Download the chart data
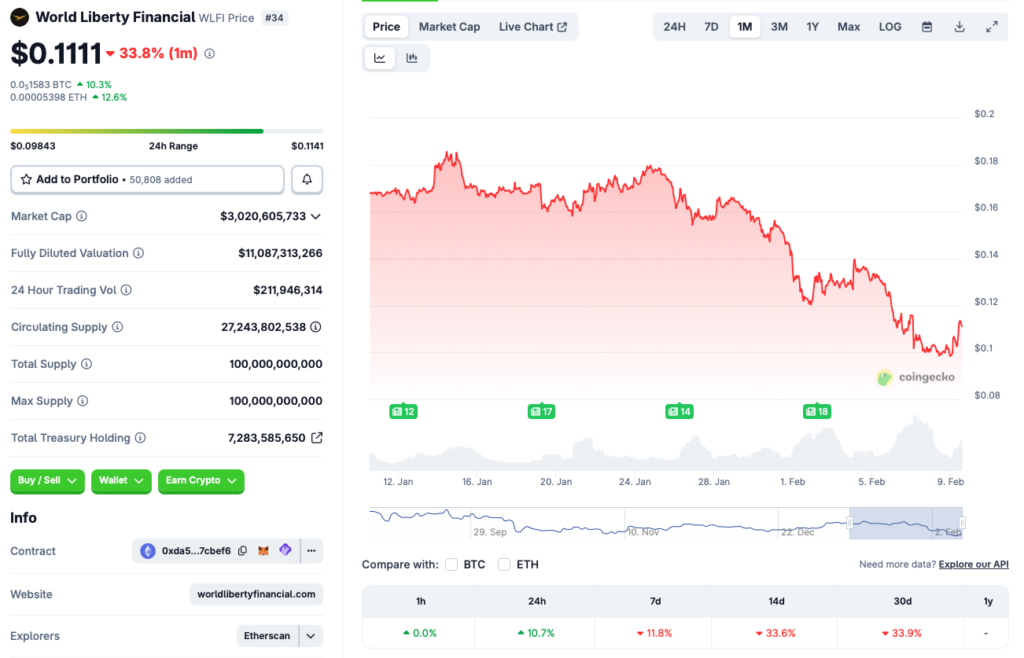This screenshot has width=1024, height=658. (x=960, y=27)
